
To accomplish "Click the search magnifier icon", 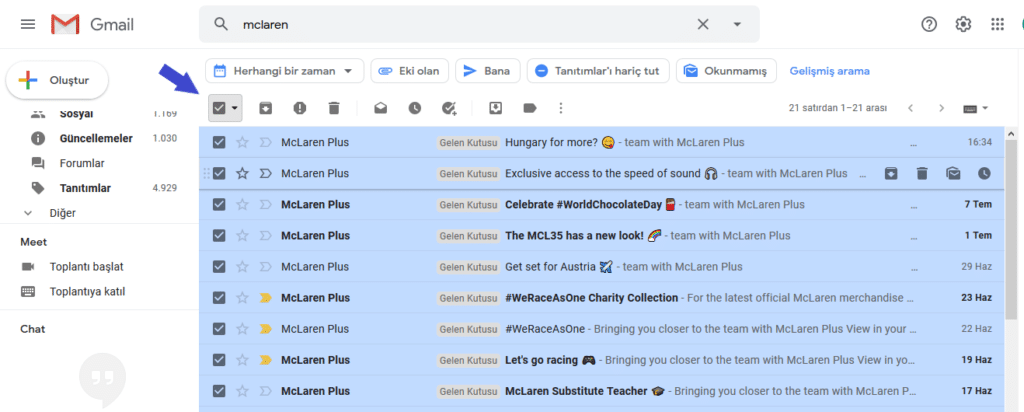I will click(x=221, y=24).
